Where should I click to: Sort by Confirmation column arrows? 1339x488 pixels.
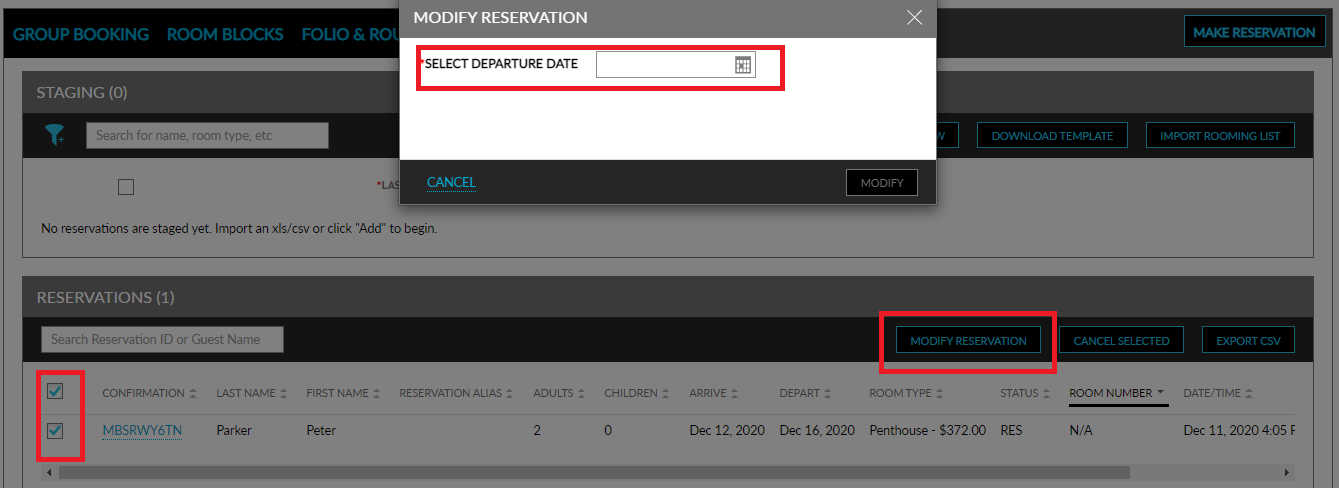point(193,394)
